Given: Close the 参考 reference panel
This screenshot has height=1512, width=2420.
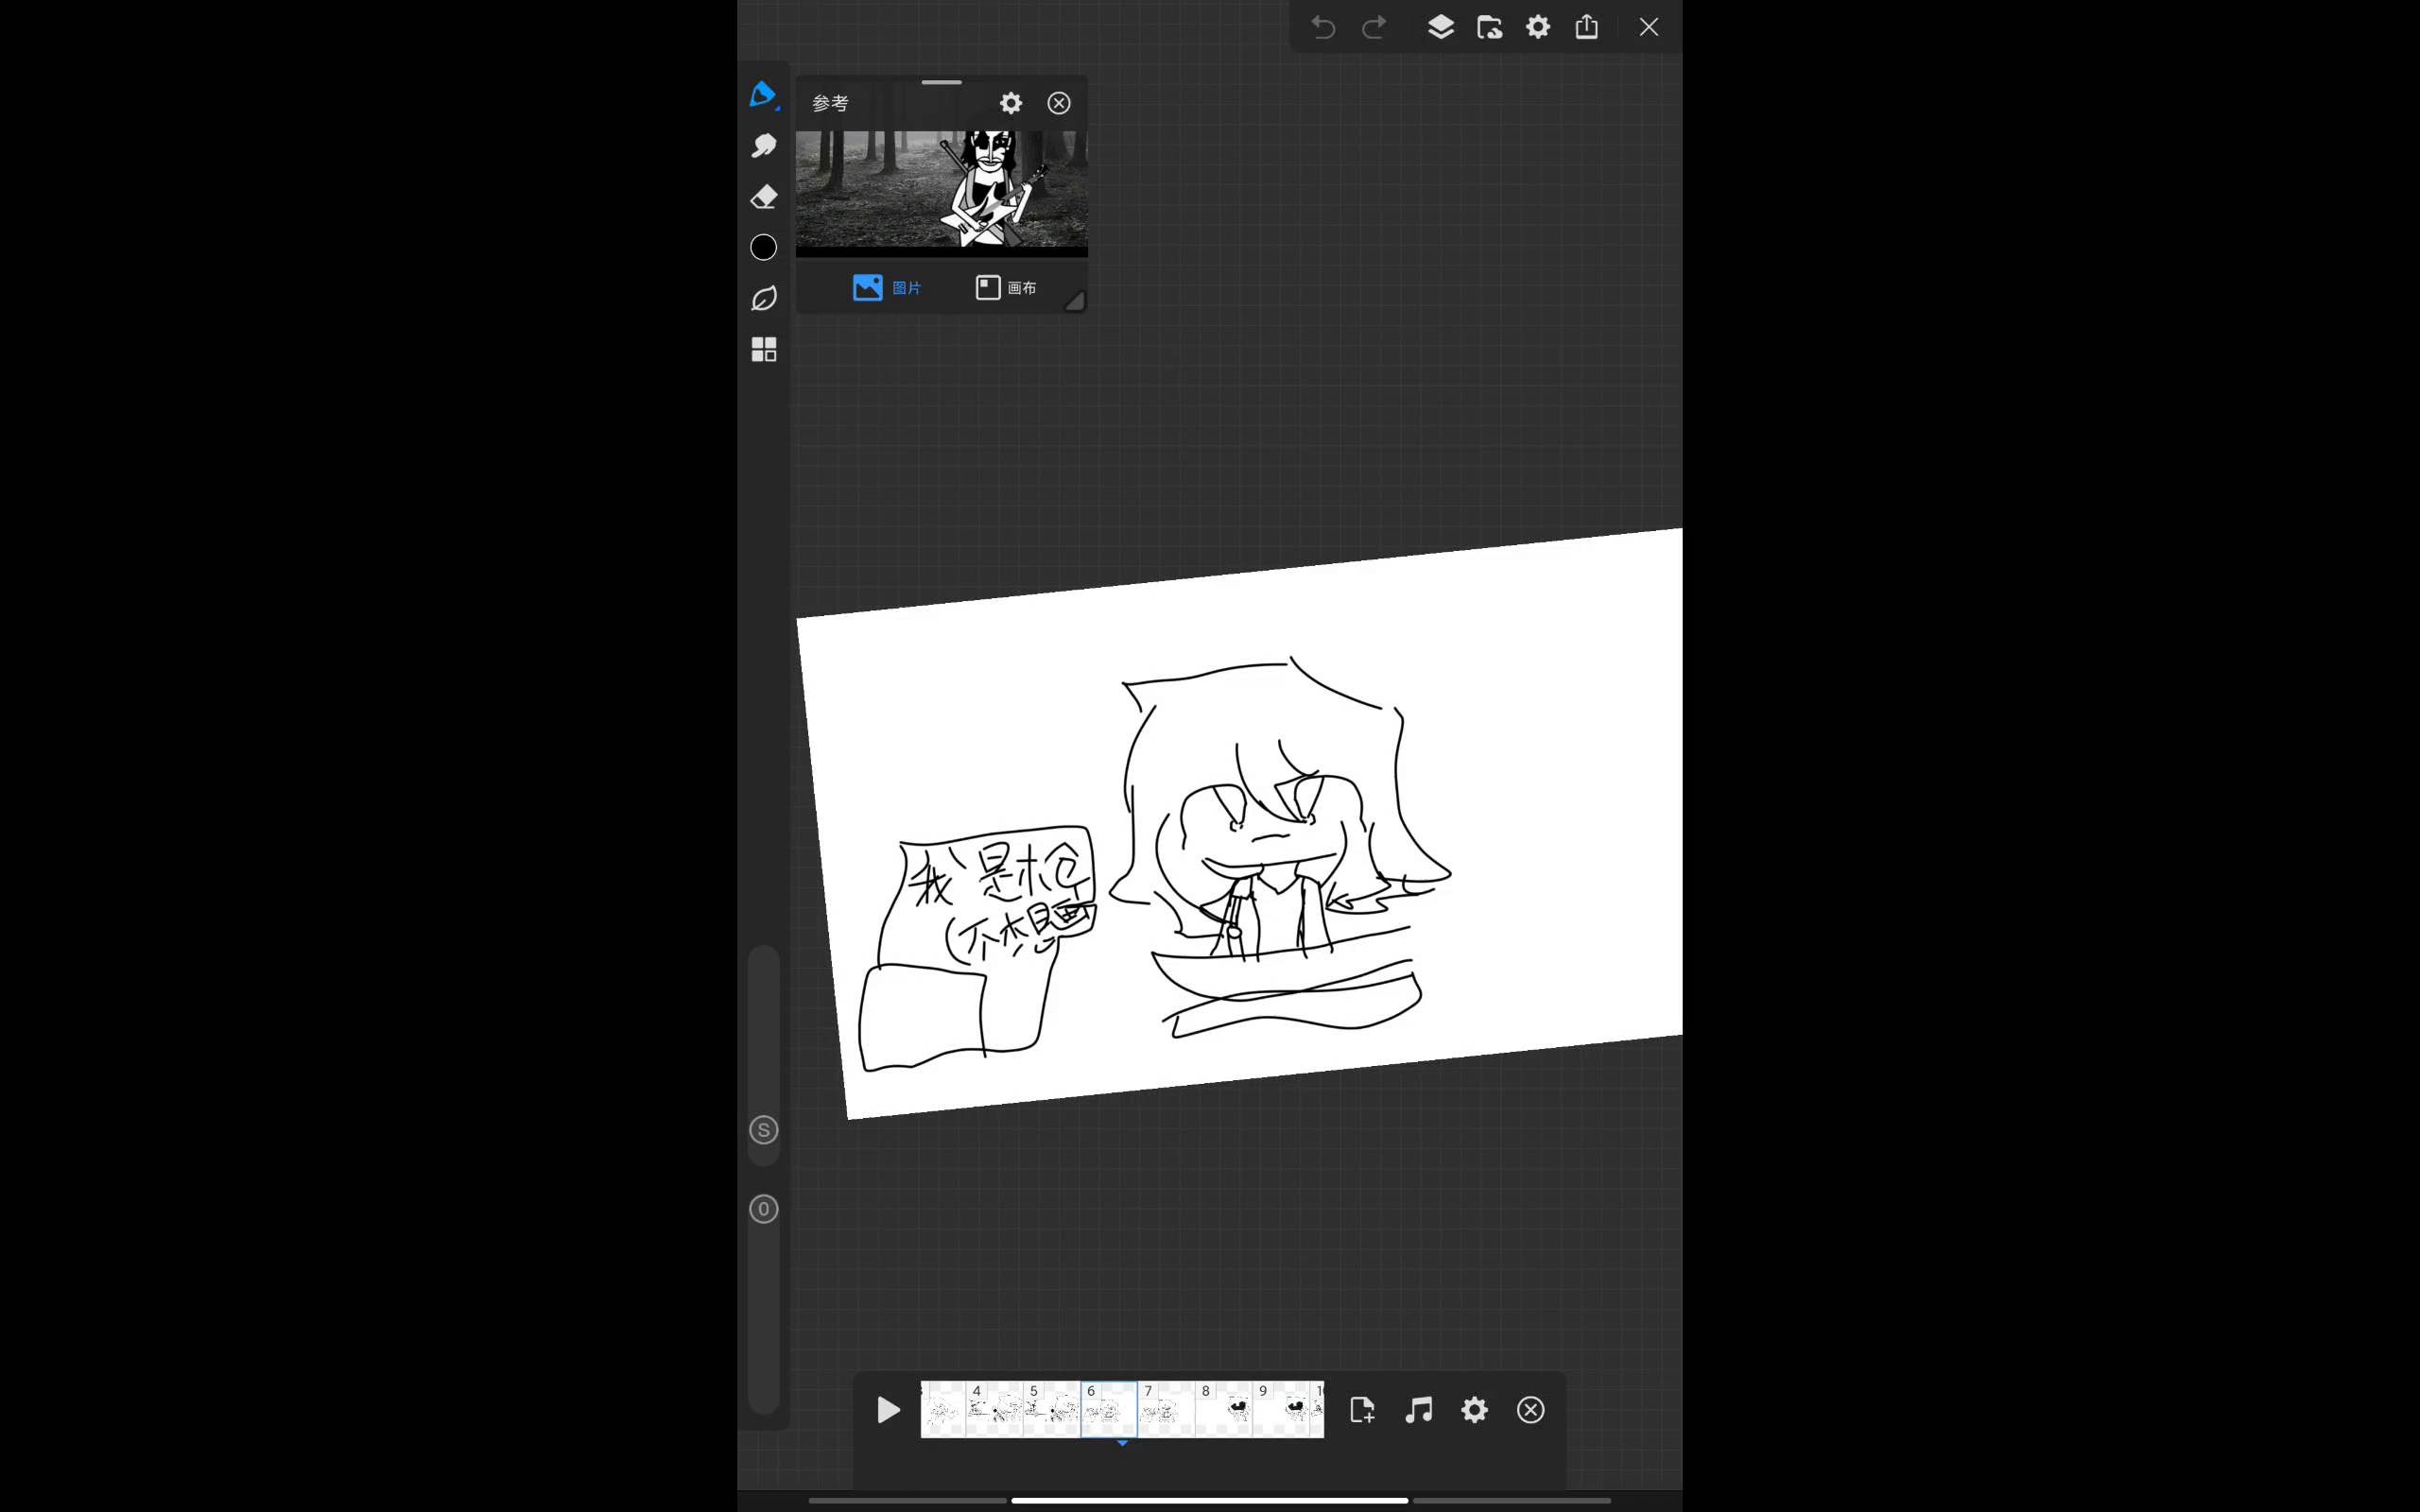Looking at the screenshot, I should (1058, 103).
